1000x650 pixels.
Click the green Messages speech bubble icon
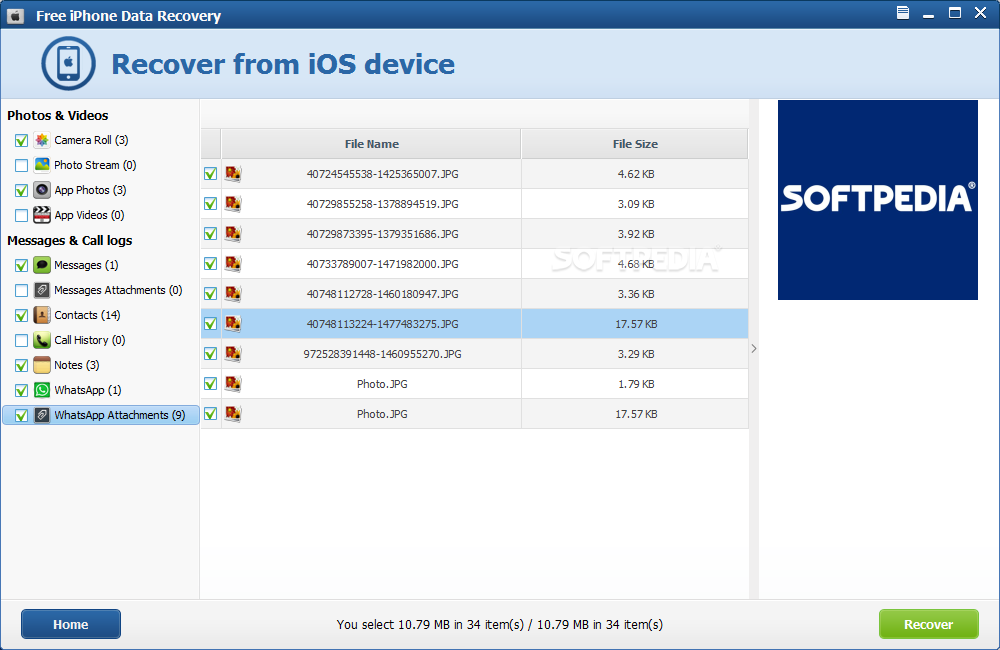pos(42,265)
